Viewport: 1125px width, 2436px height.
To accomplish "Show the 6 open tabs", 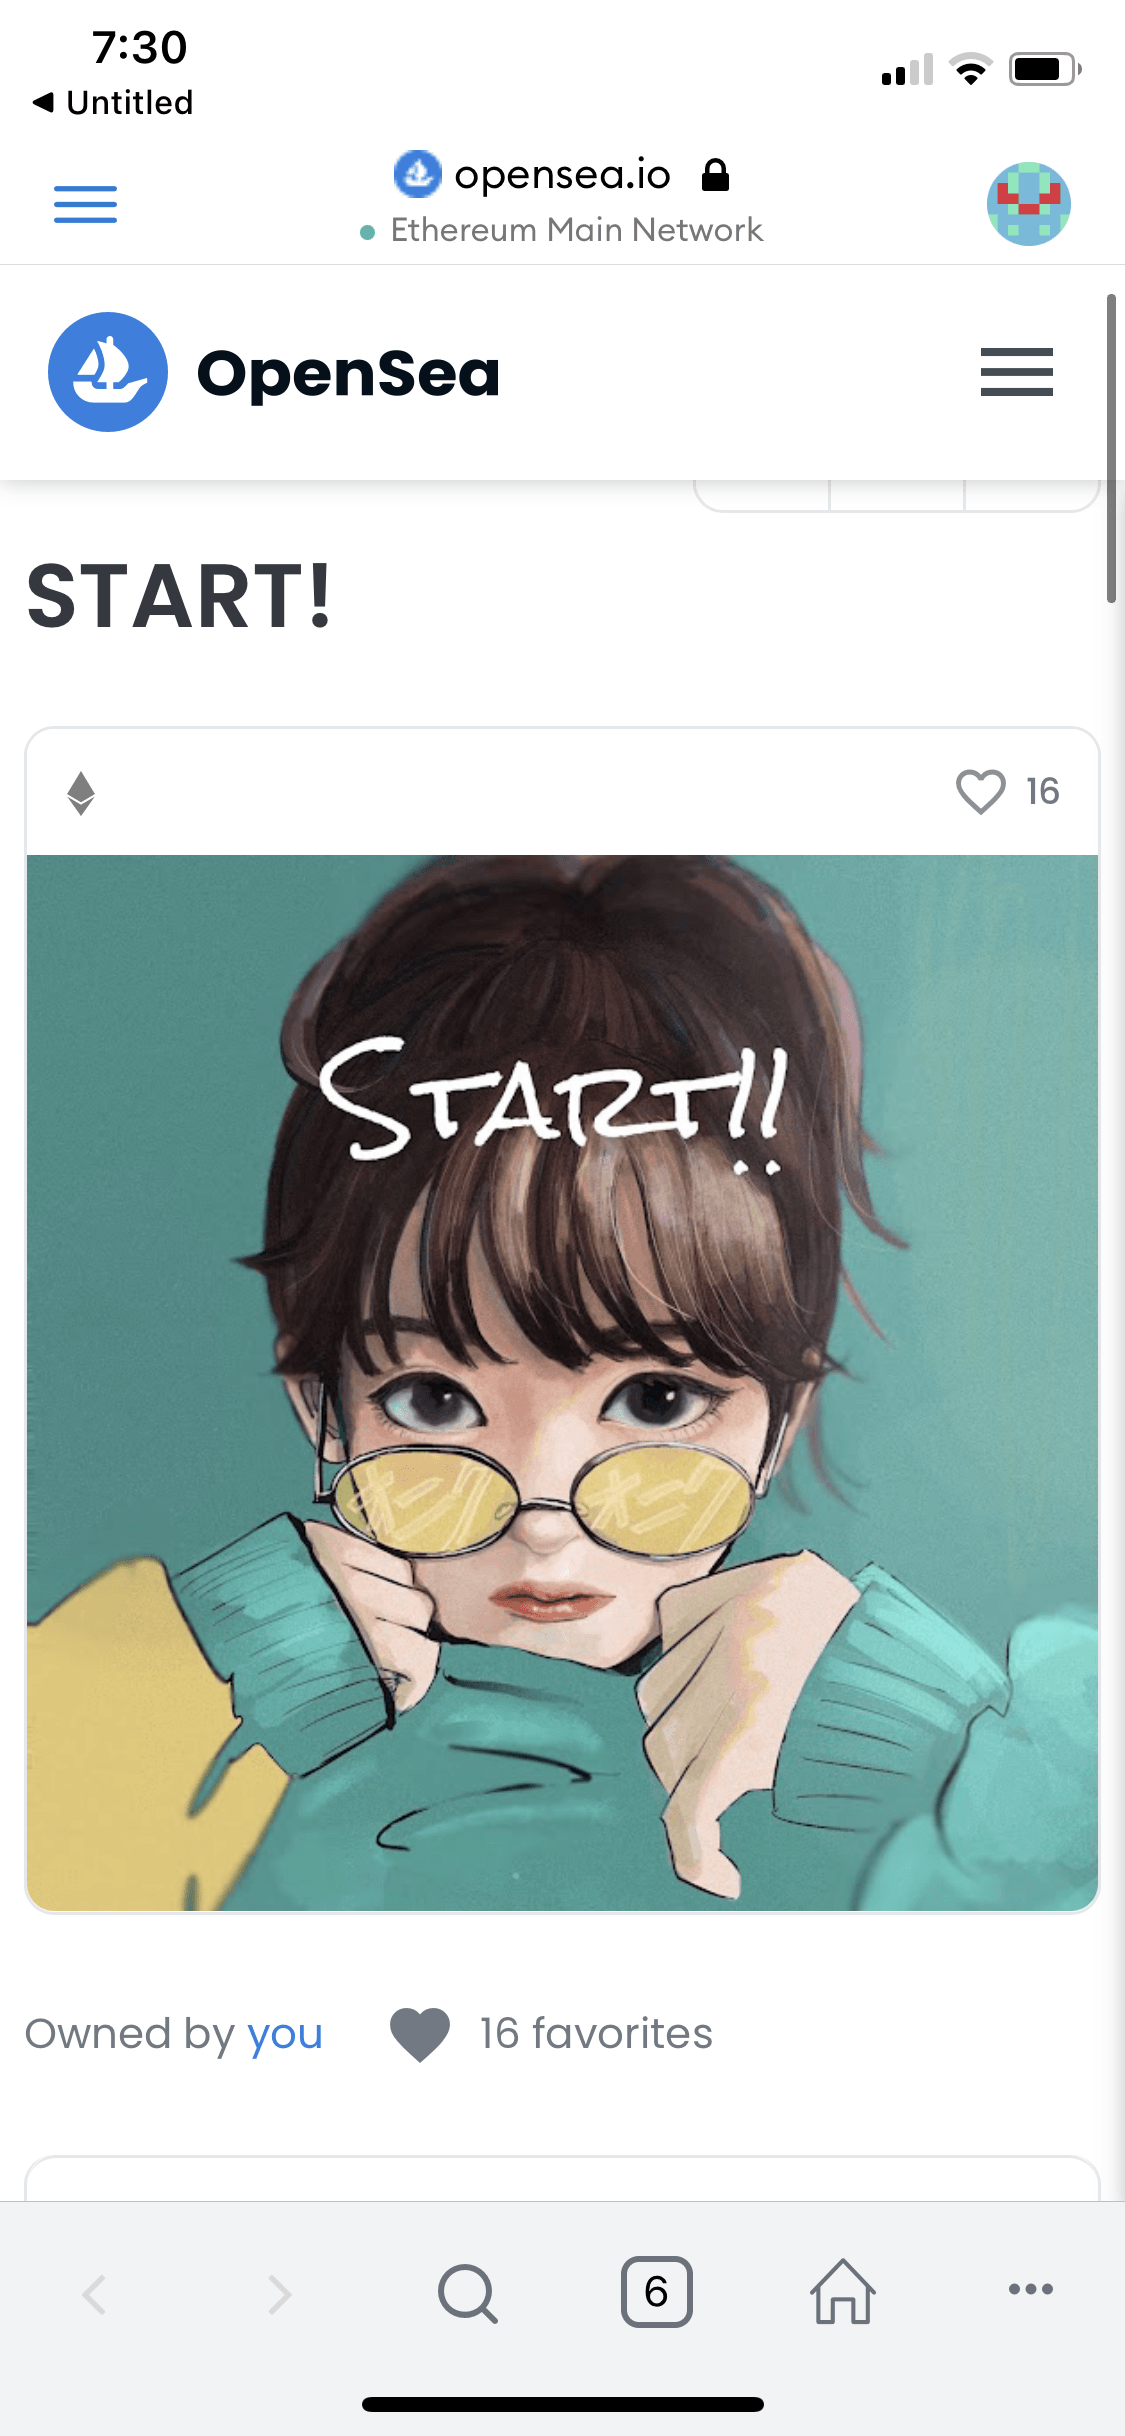I will 656,2291.
